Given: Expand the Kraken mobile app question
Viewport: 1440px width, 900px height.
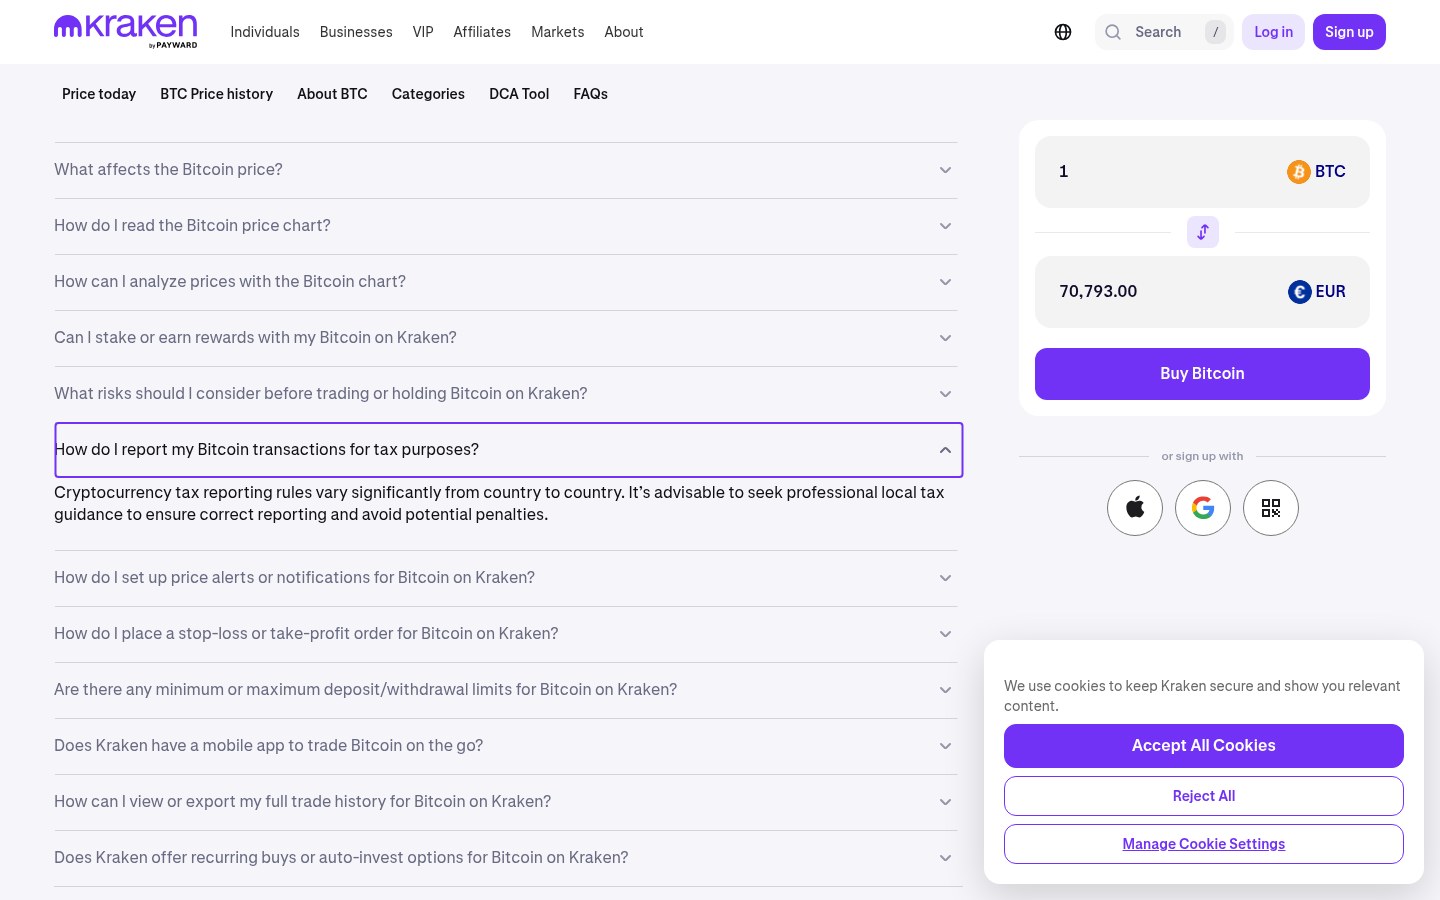Looking at the screenshot, I should tap(505, 746).
